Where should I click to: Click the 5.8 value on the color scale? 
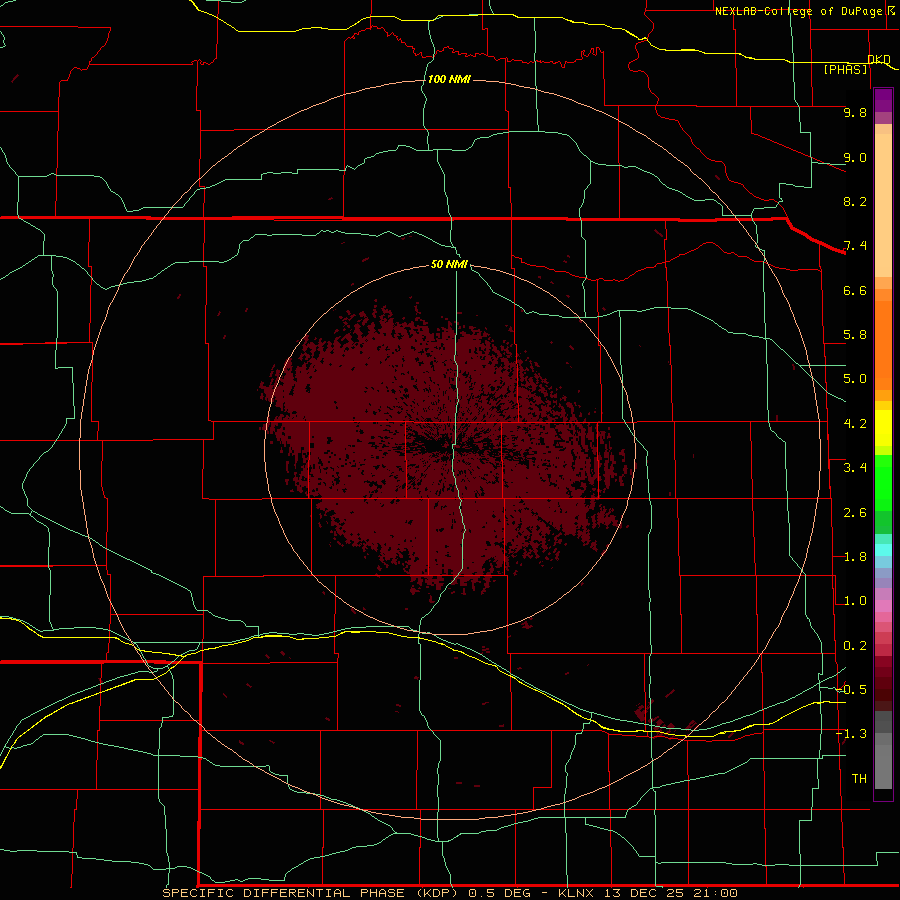(855, 335)
